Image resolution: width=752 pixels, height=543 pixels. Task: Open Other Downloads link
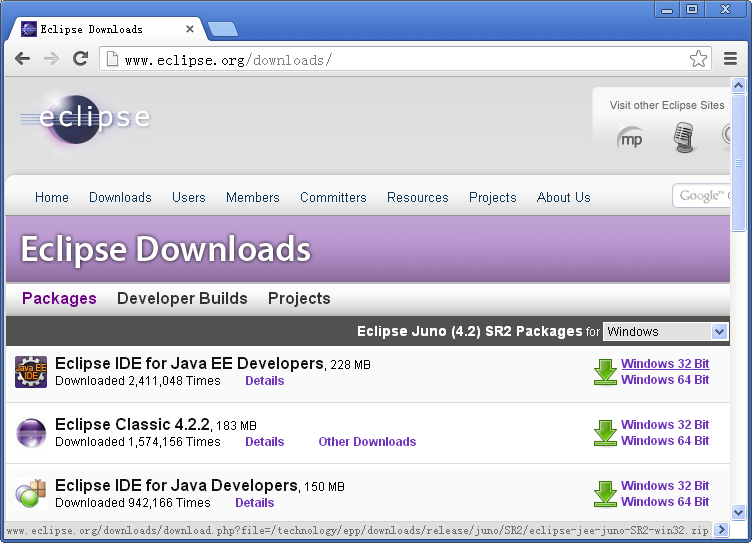tap(367, 442)
